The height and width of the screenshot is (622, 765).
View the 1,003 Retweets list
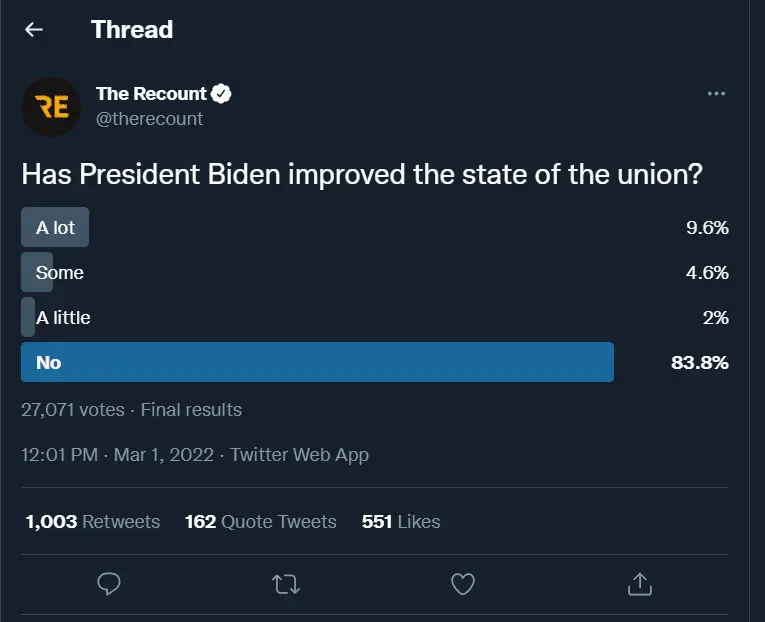tap(93, 521)
